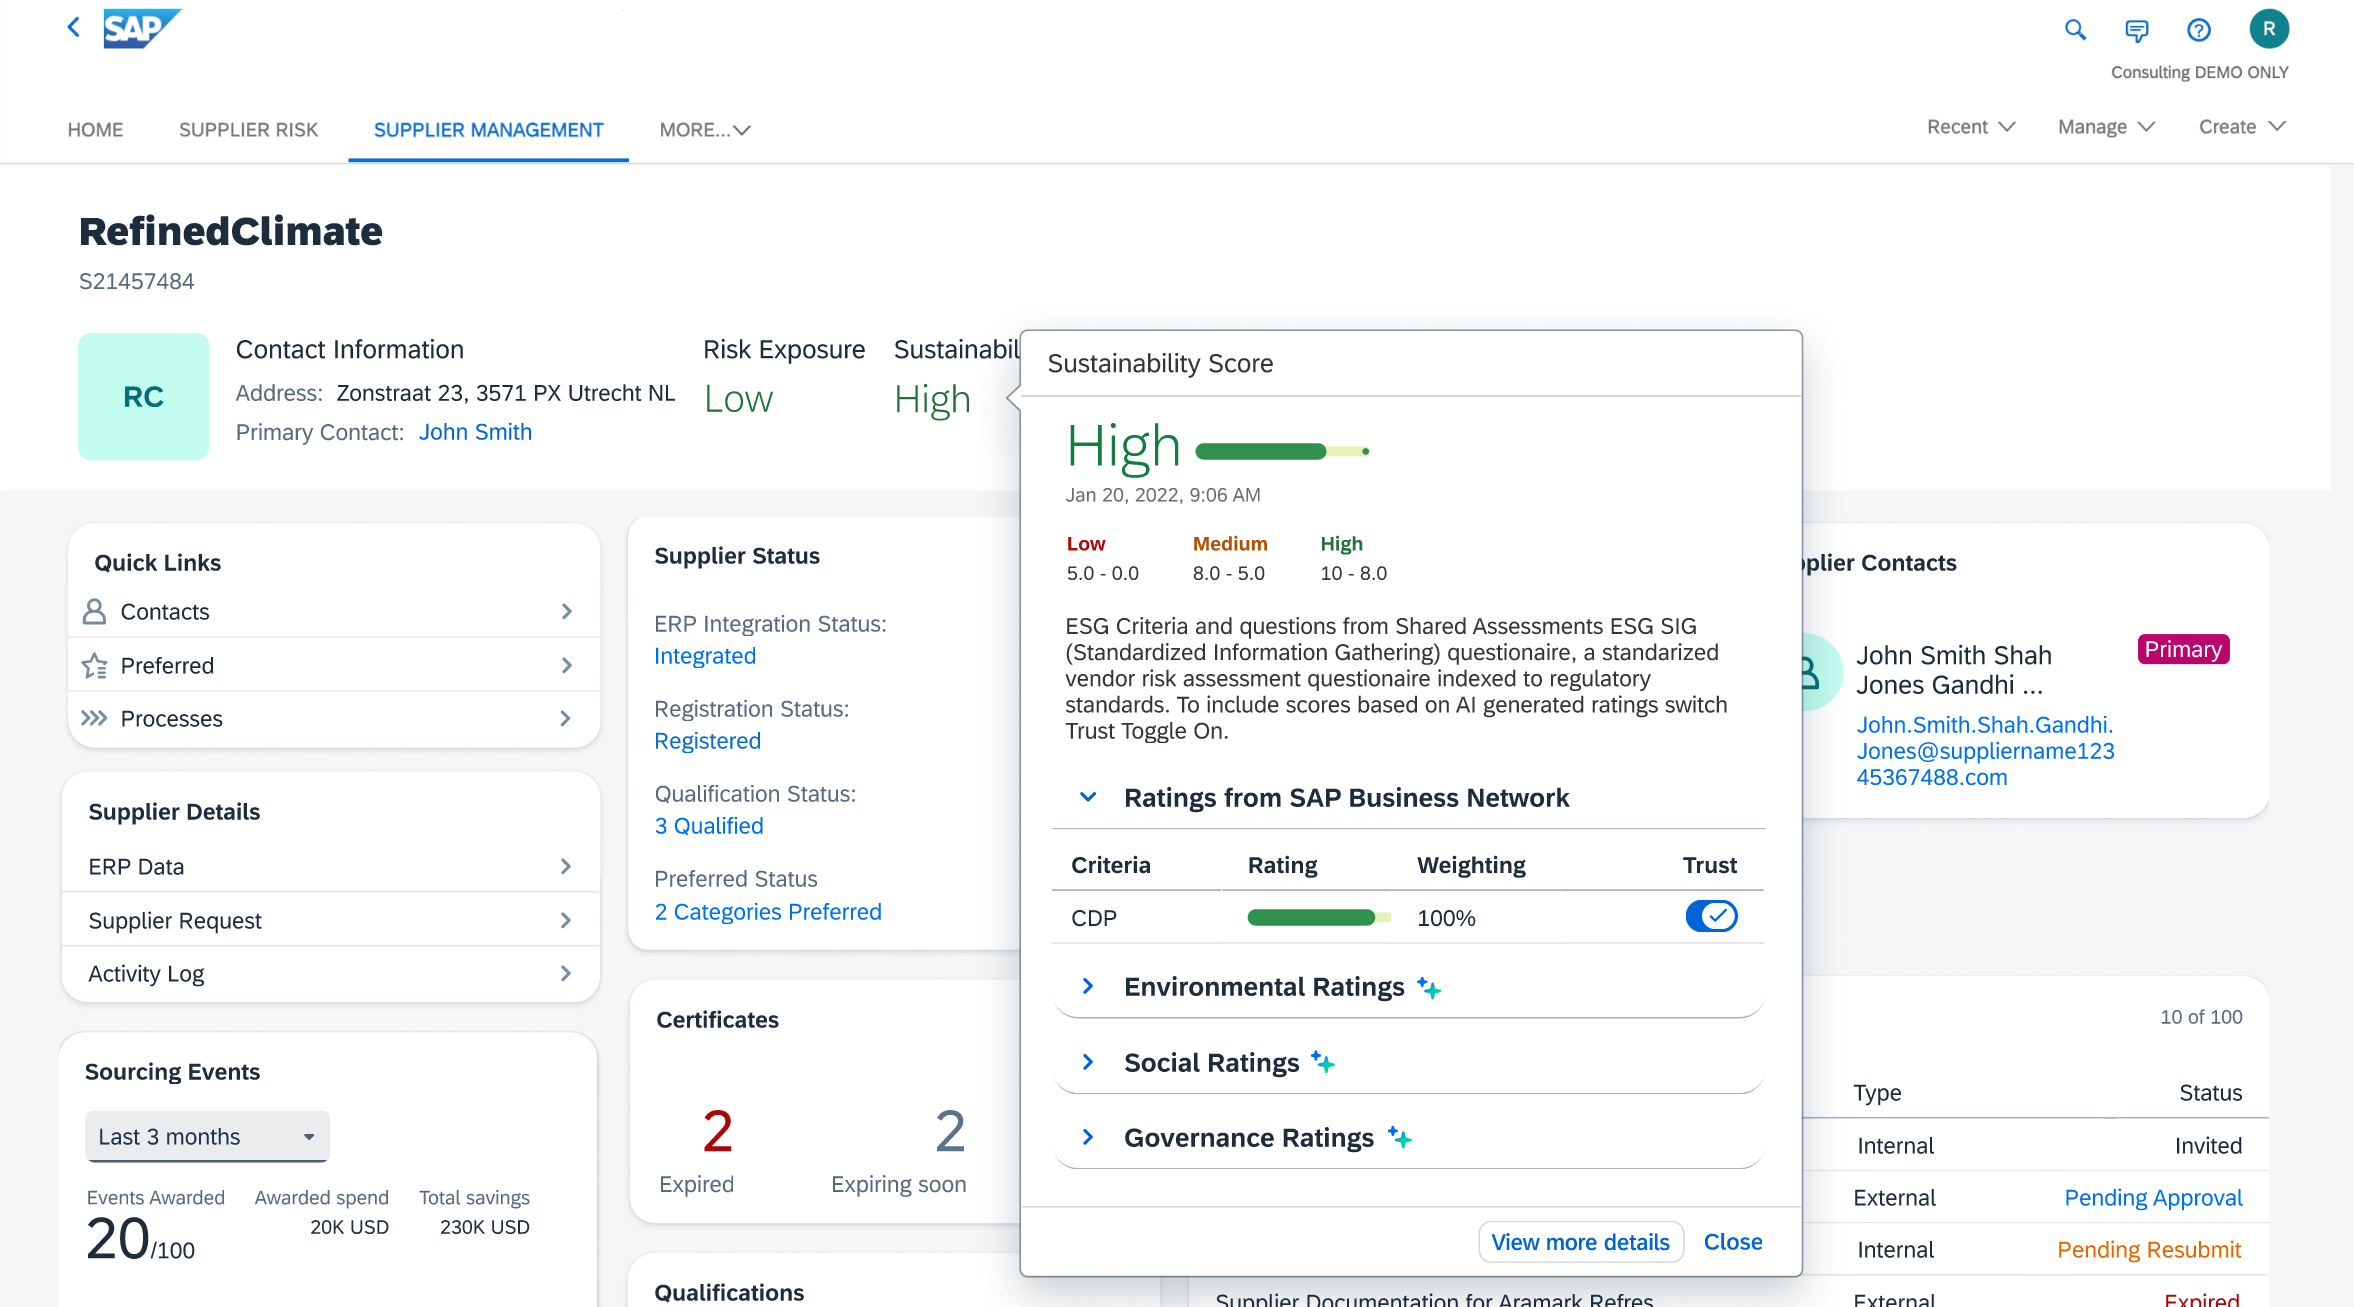The image size is (2354, 1307).
Task: Open the MORE... tab menu
Action: (x=705, y=130)
